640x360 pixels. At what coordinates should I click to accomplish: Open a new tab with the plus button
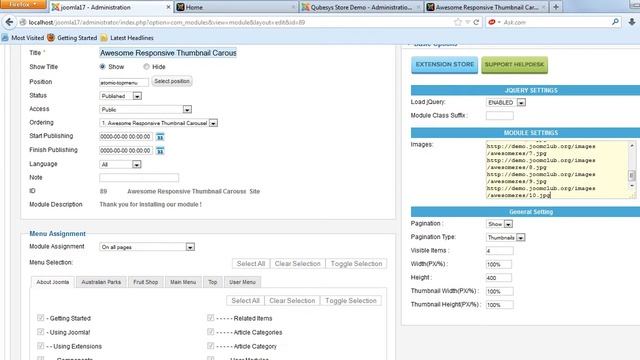(x=556, y=7)
